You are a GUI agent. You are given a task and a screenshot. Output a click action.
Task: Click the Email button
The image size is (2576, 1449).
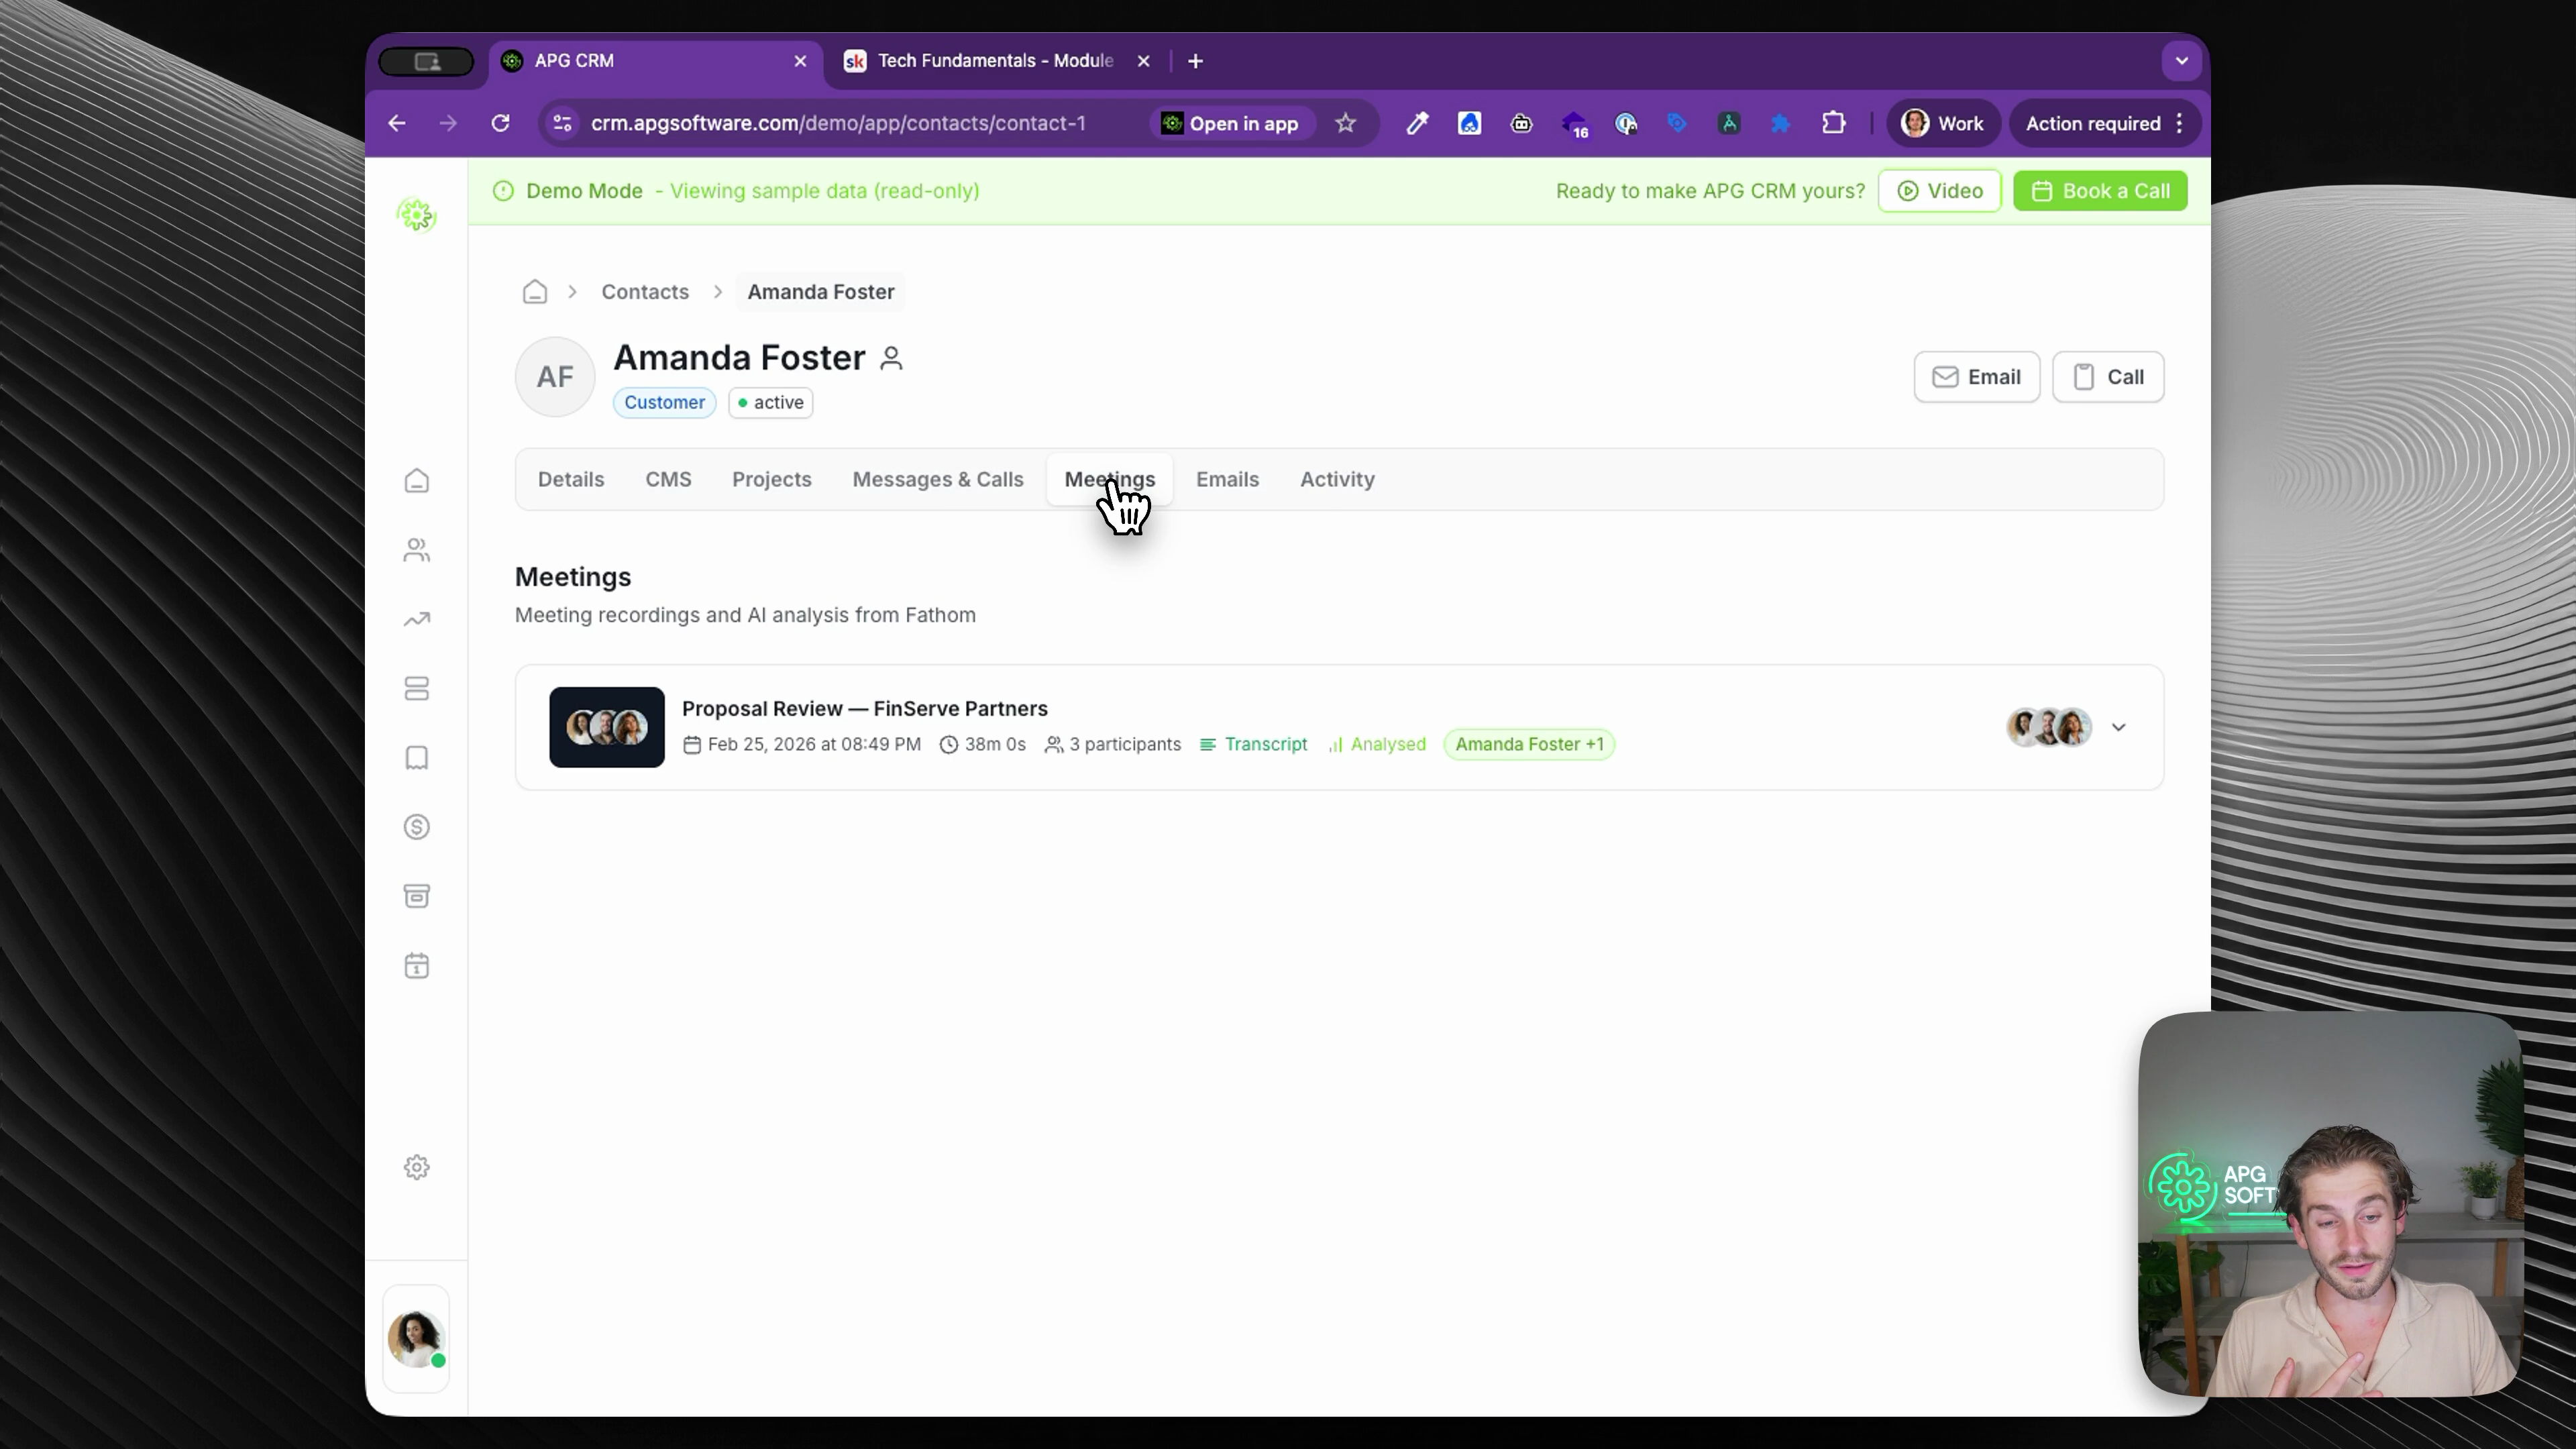(x=1976, y=377)
